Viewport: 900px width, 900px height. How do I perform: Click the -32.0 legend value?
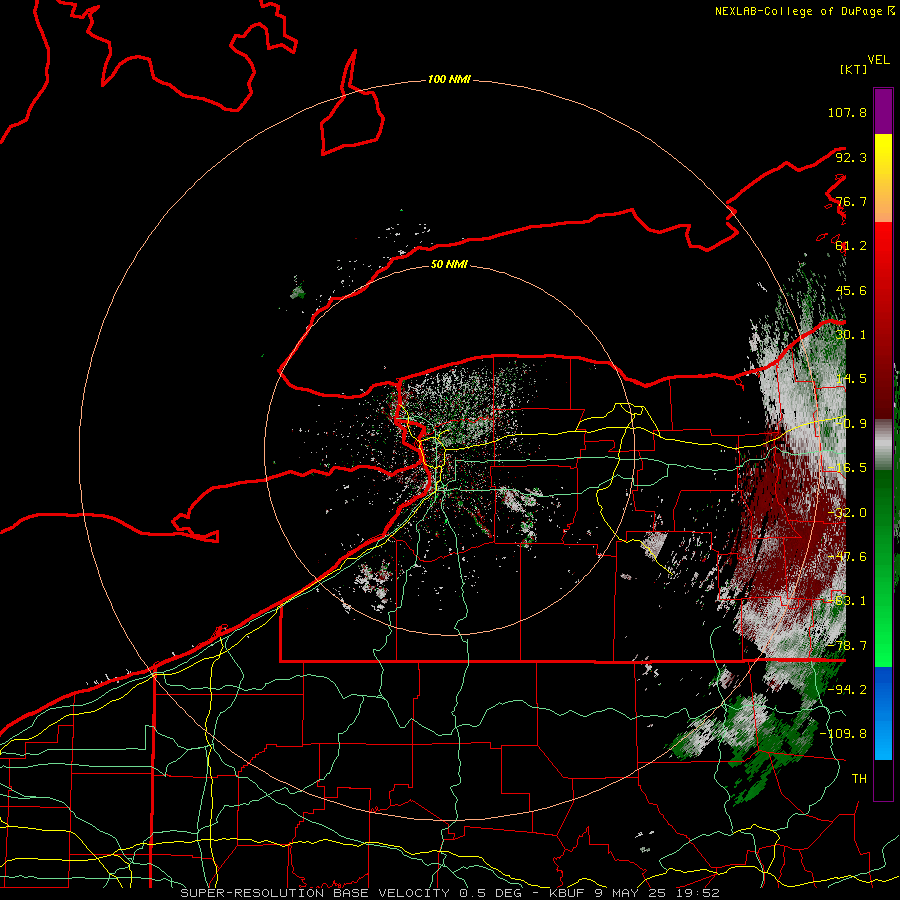[x=847, y=513]
